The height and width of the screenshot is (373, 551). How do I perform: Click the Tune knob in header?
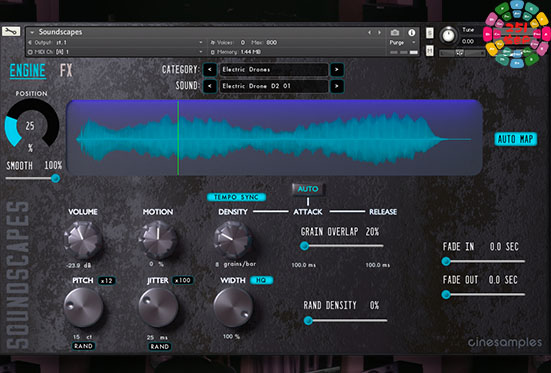click(x=448, y=36)
